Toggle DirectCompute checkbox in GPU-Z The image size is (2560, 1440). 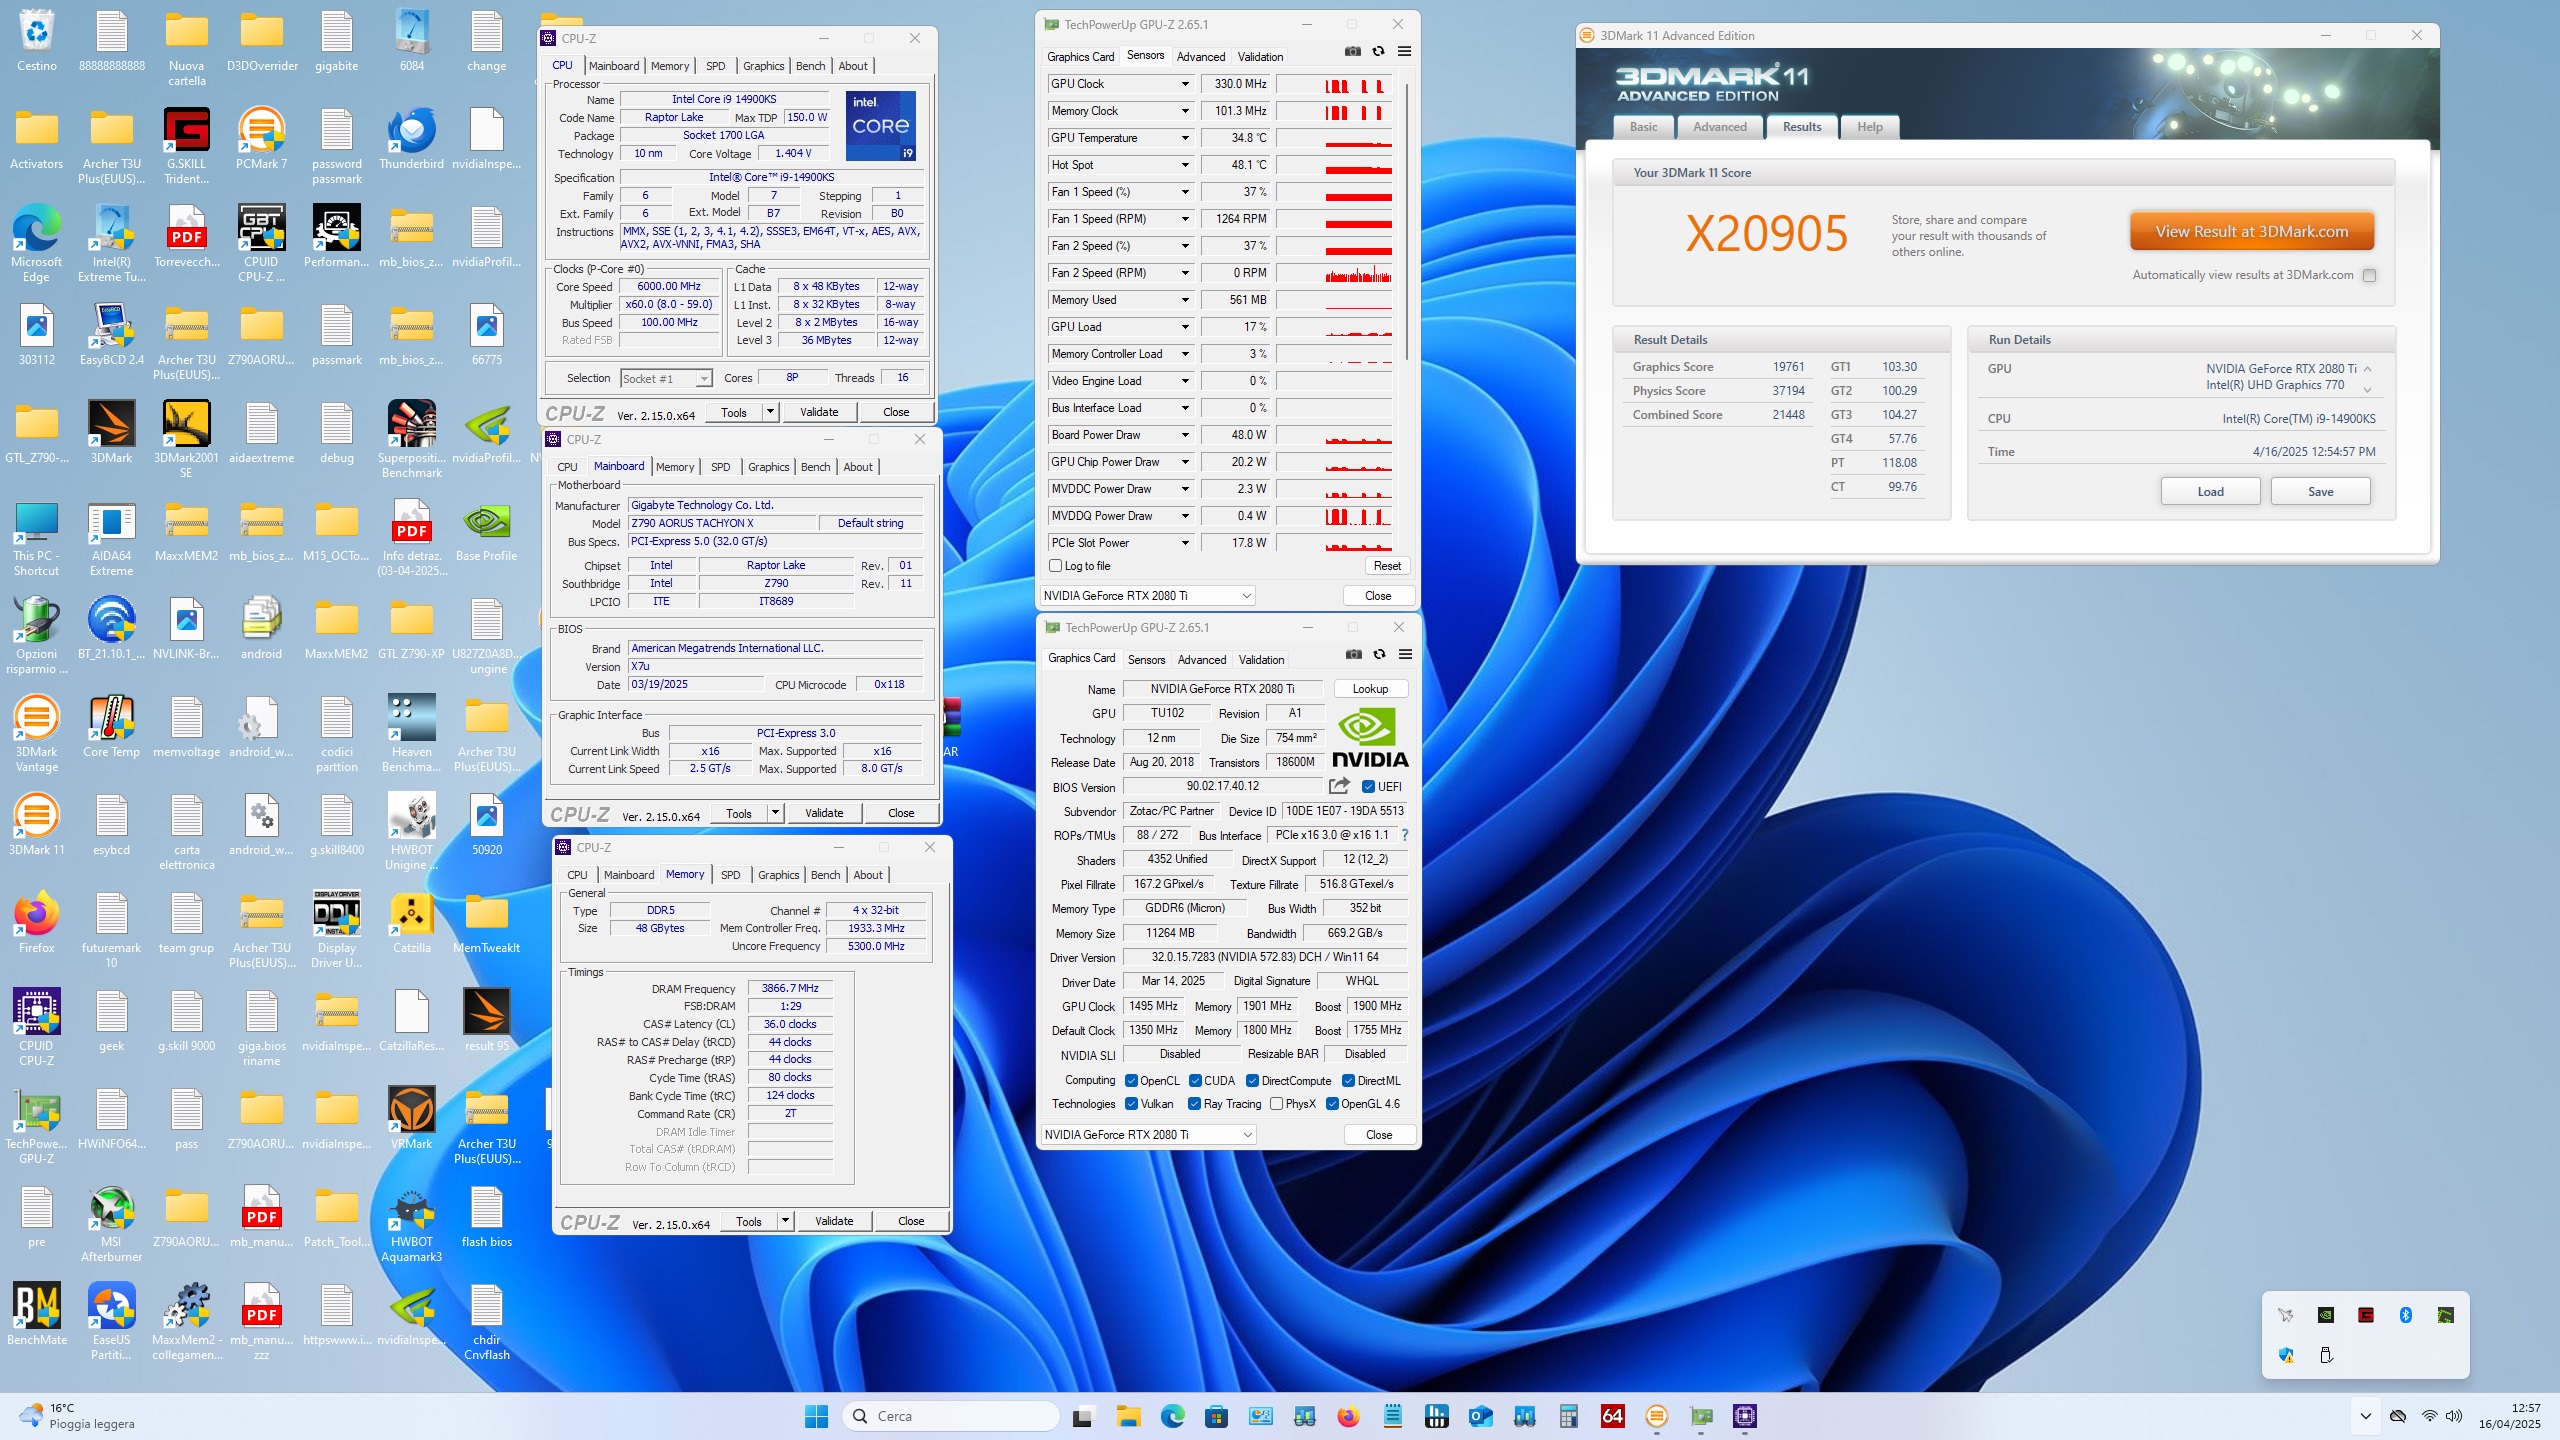coord(1252,1081)
